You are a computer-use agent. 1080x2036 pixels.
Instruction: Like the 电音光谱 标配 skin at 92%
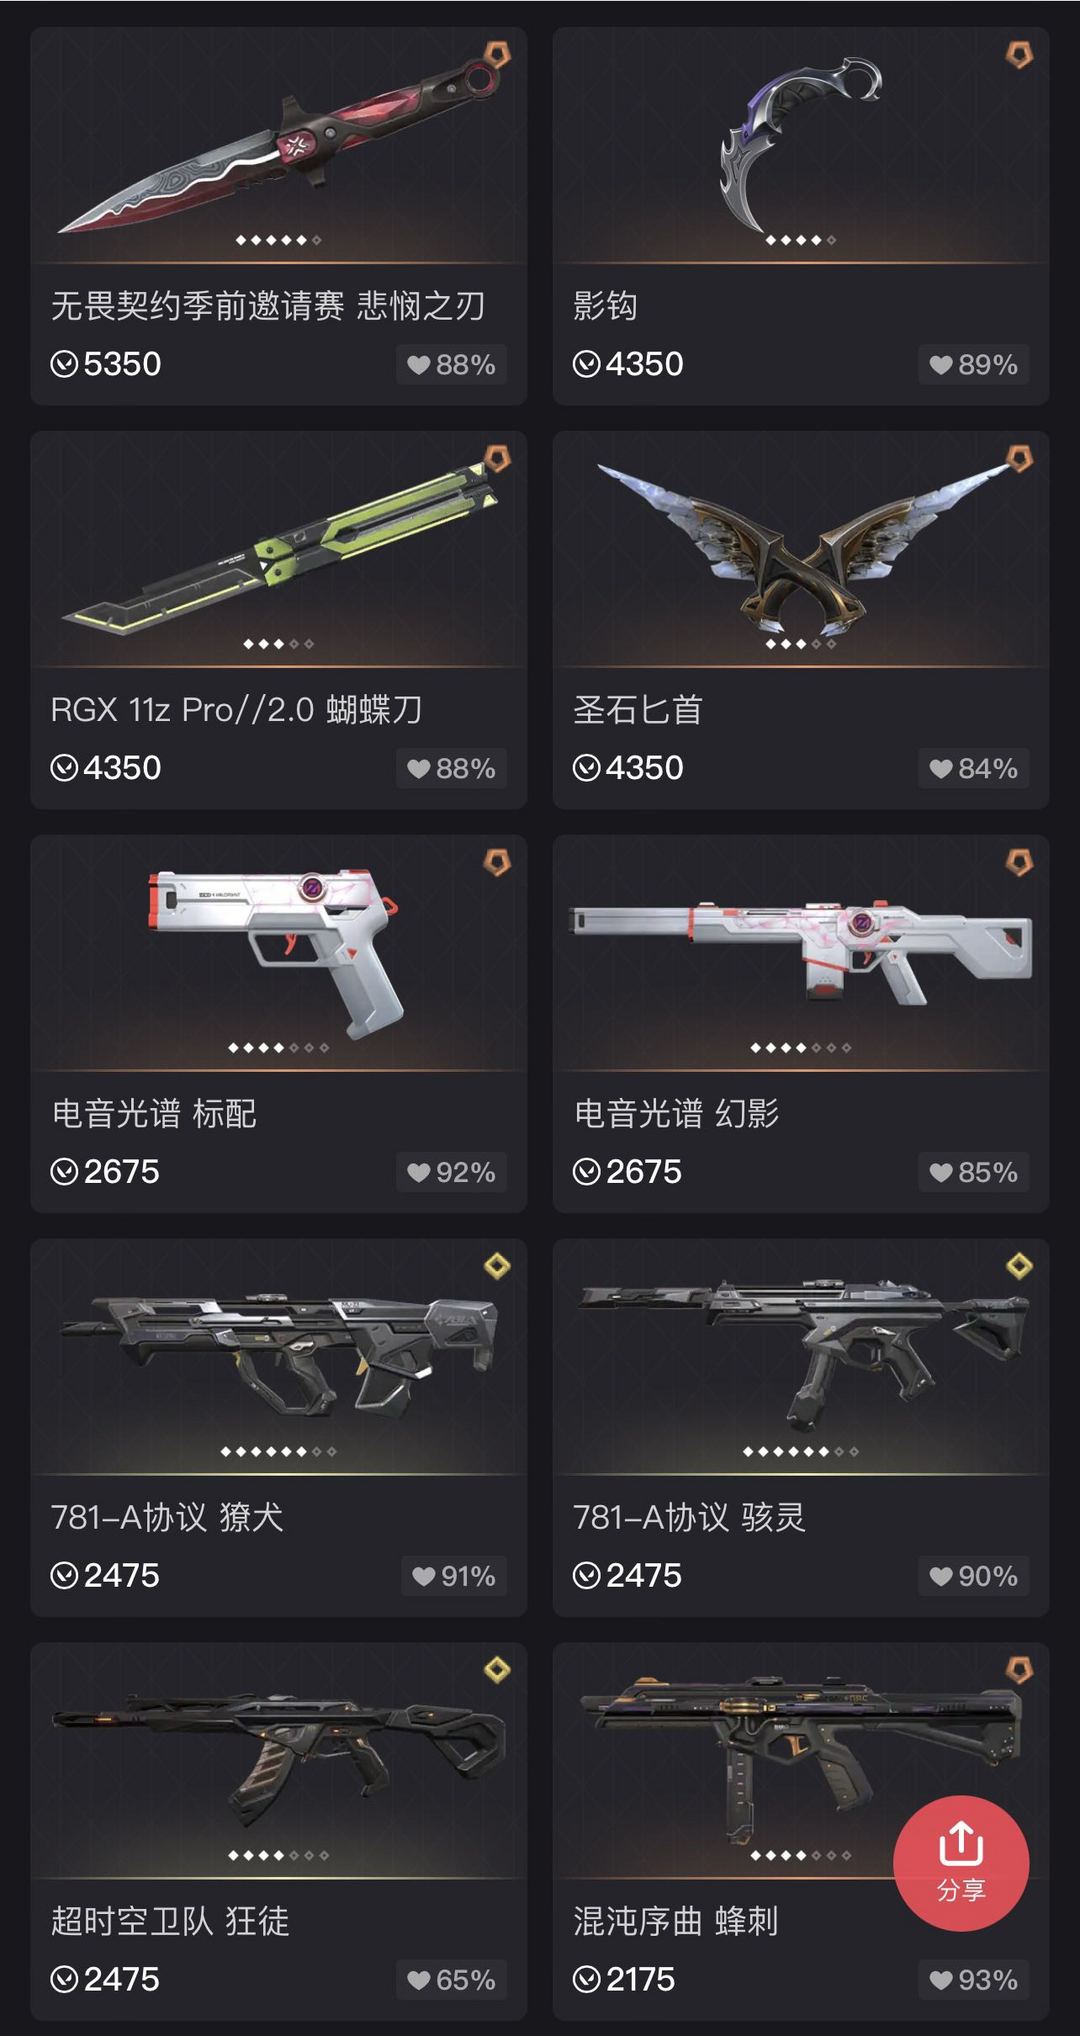pos(451,1172)
